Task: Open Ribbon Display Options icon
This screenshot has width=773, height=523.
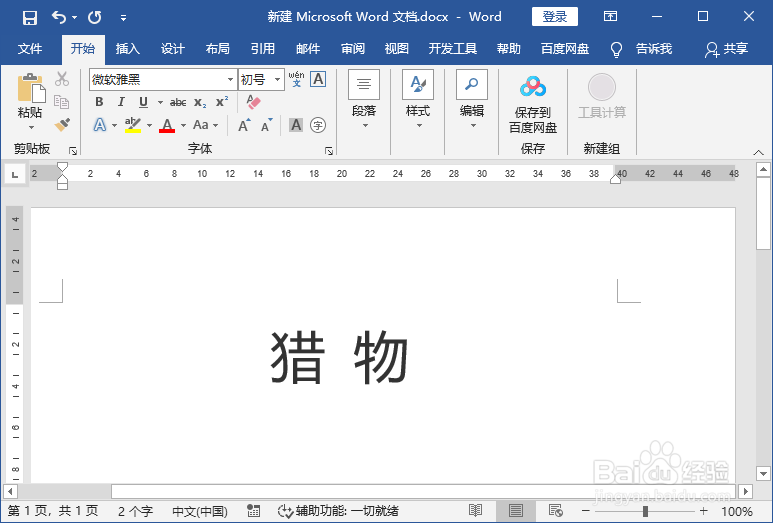Action: coord(610,17)
